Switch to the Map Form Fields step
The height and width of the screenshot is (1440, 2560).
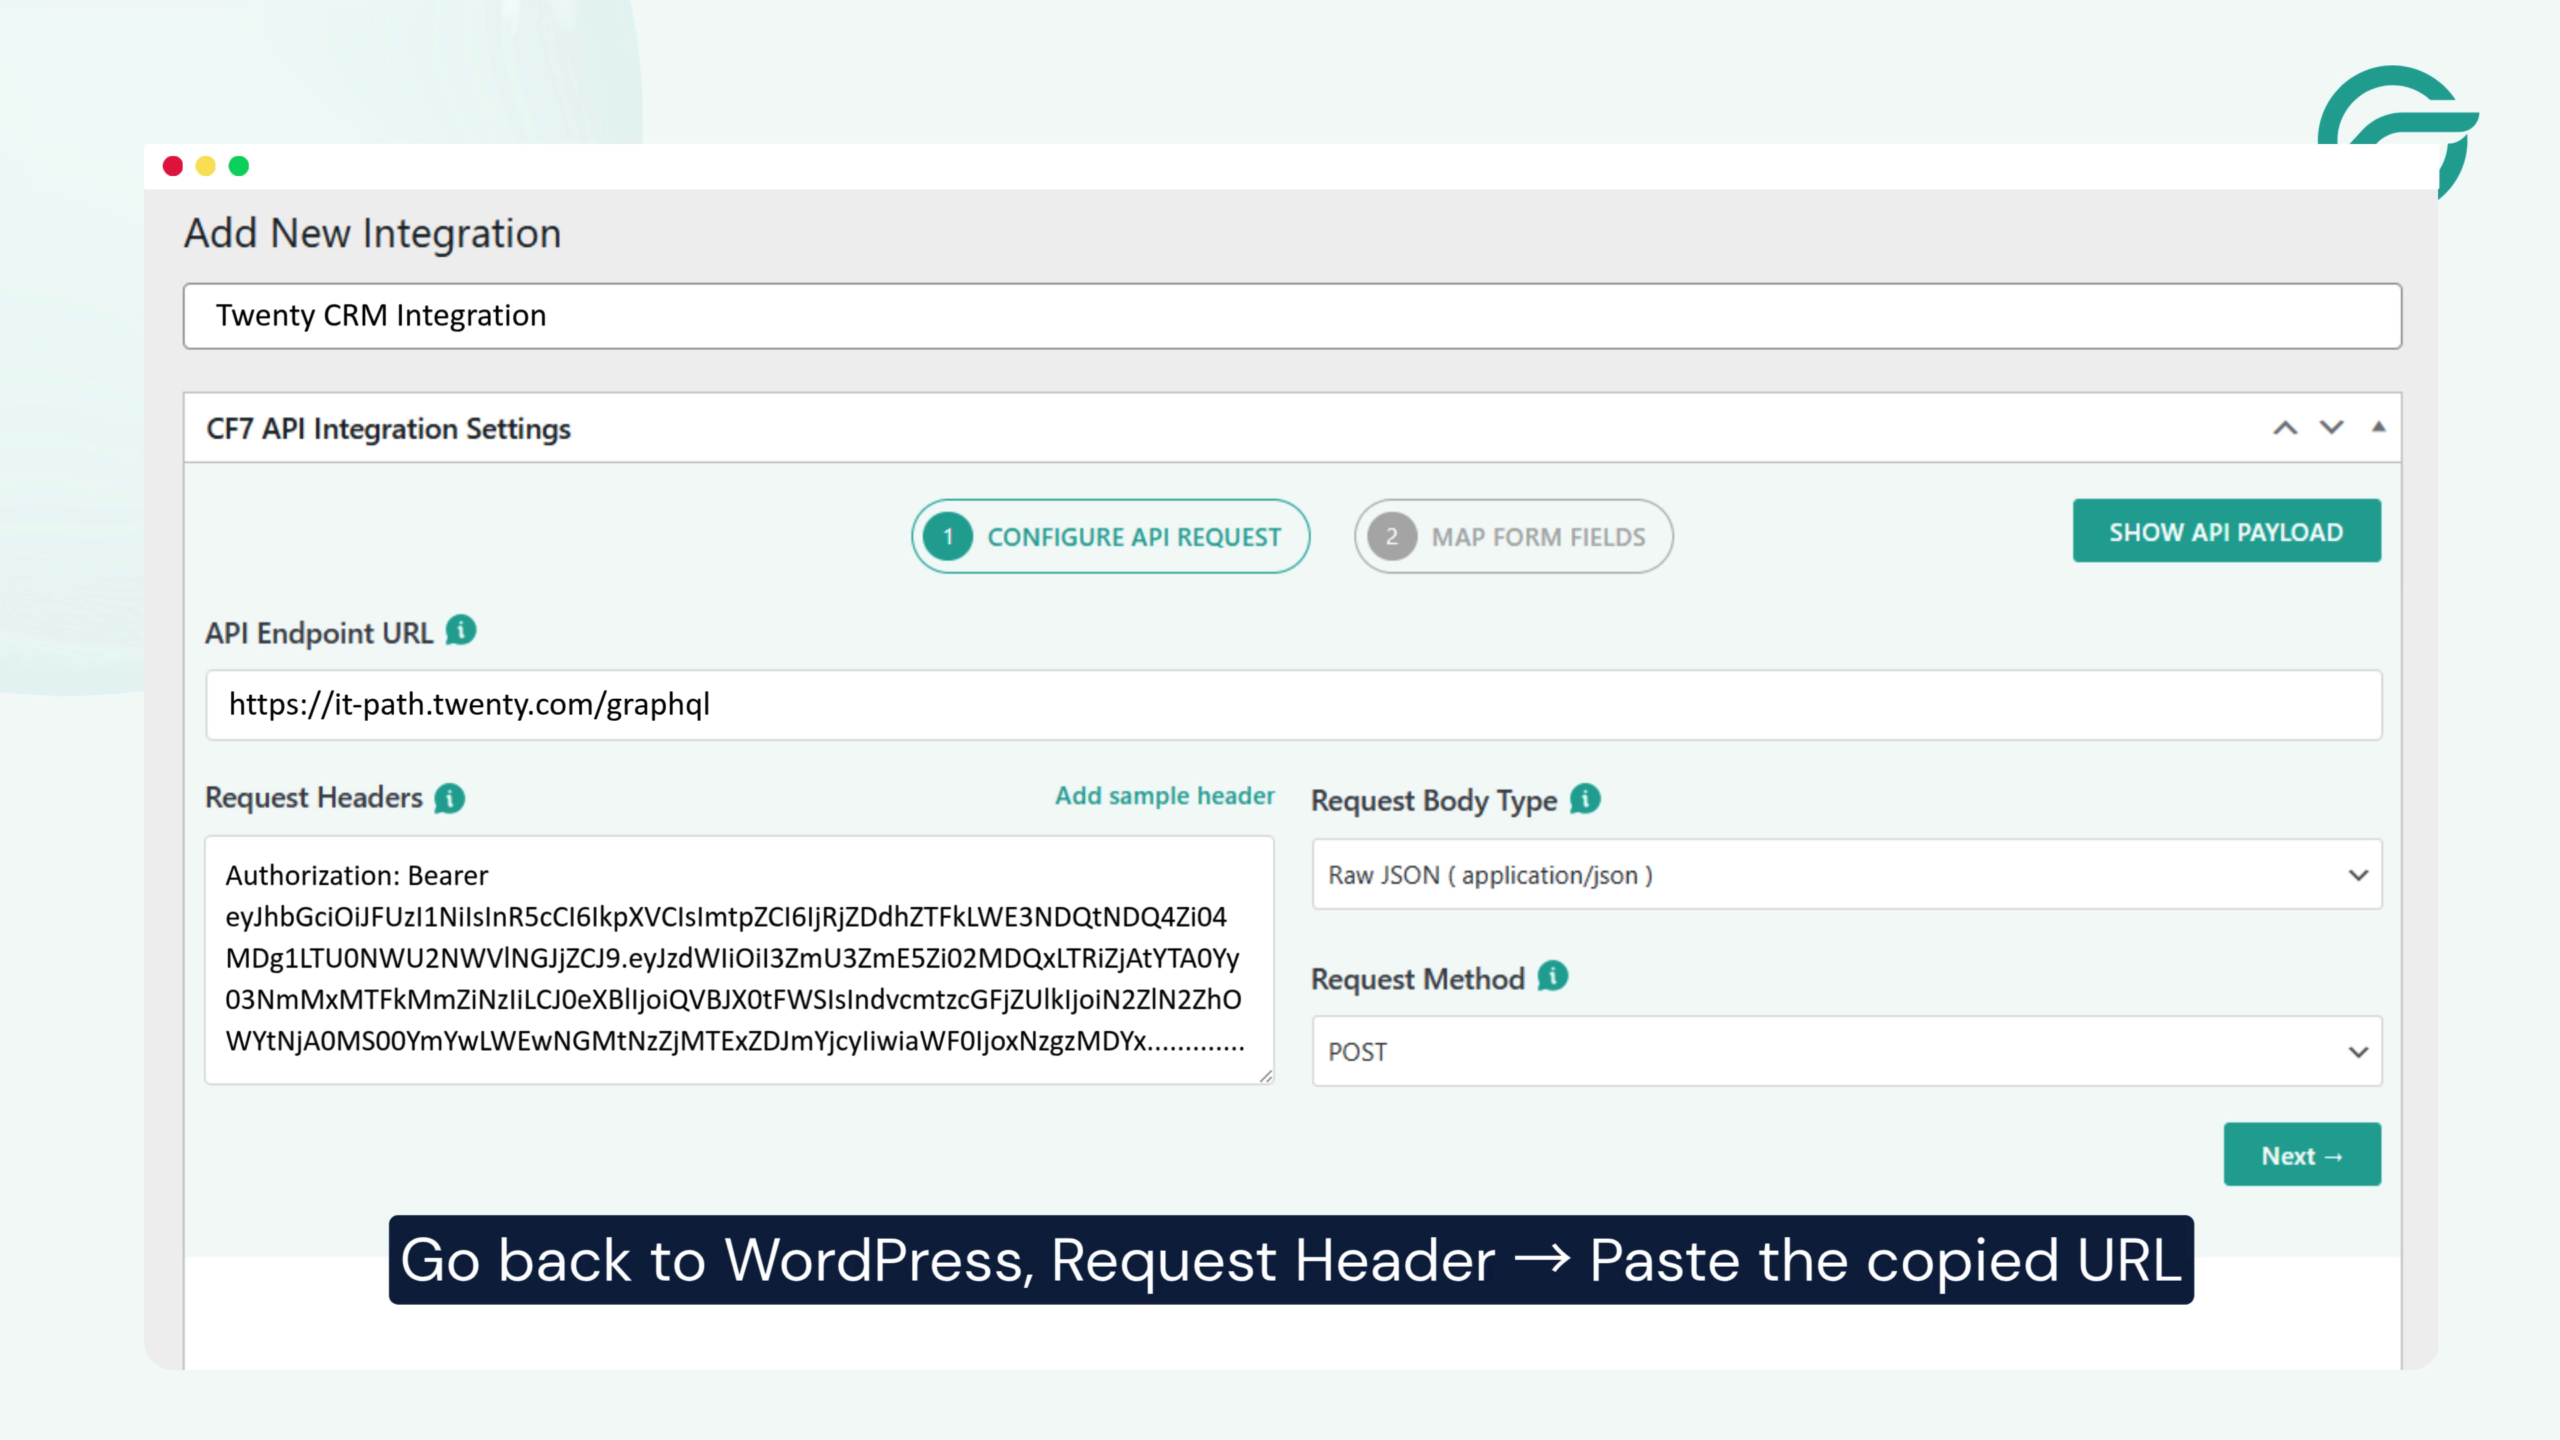click(x=1514, y=537)
